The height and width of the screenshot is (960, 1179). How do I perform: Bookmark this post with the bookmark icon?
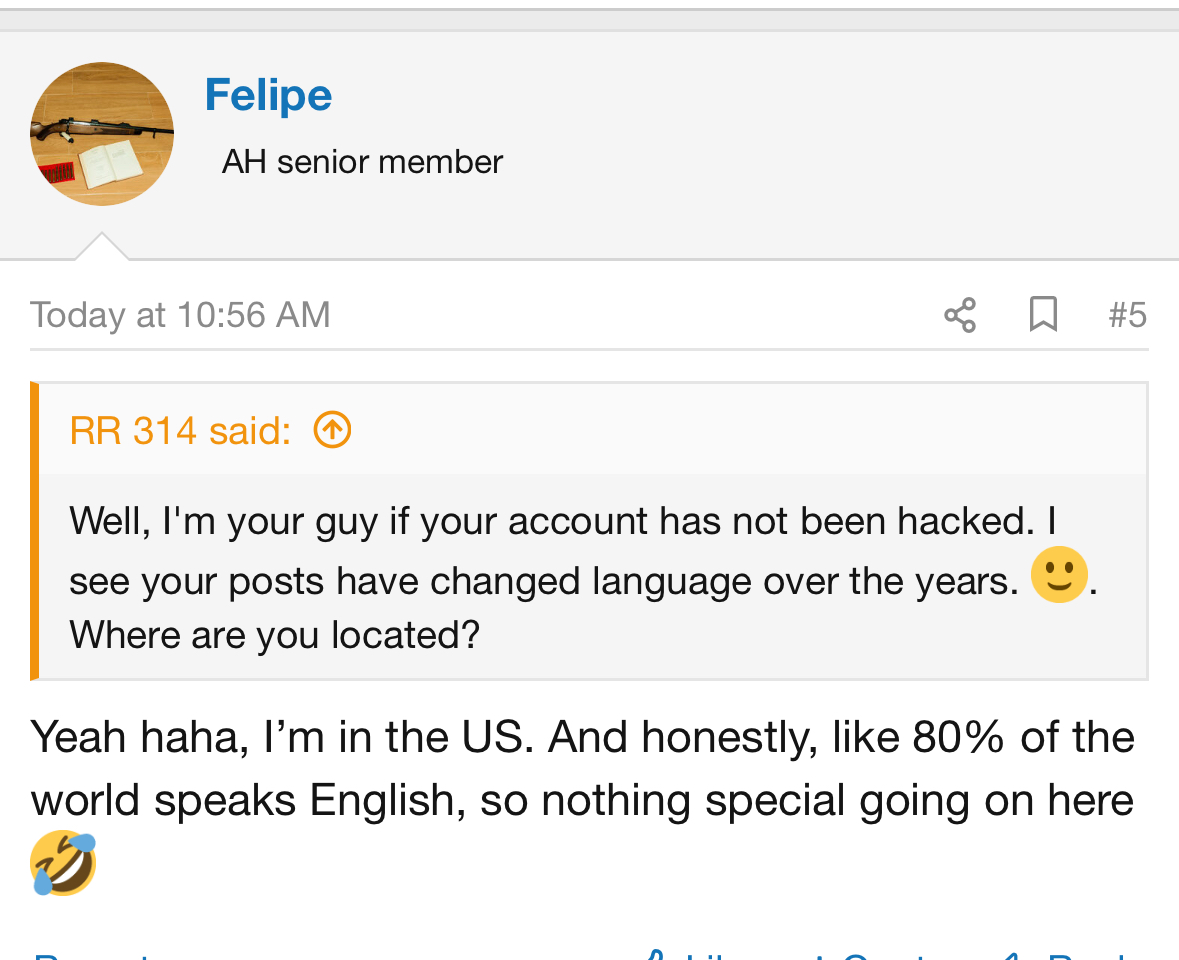1043,315
